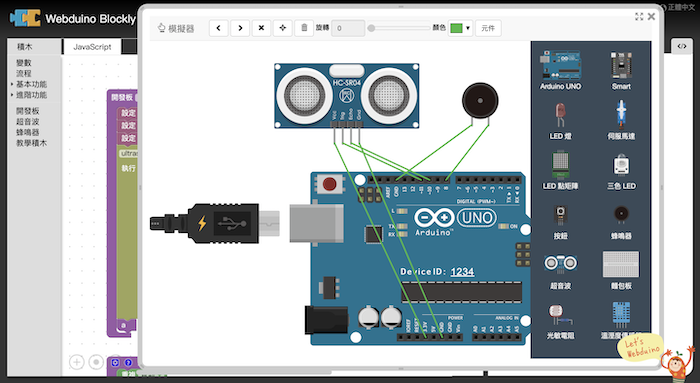Click the move arrows tool button
Image resolution: width=700 pixels, height=383 pixels.
click(x=283, y=28)
